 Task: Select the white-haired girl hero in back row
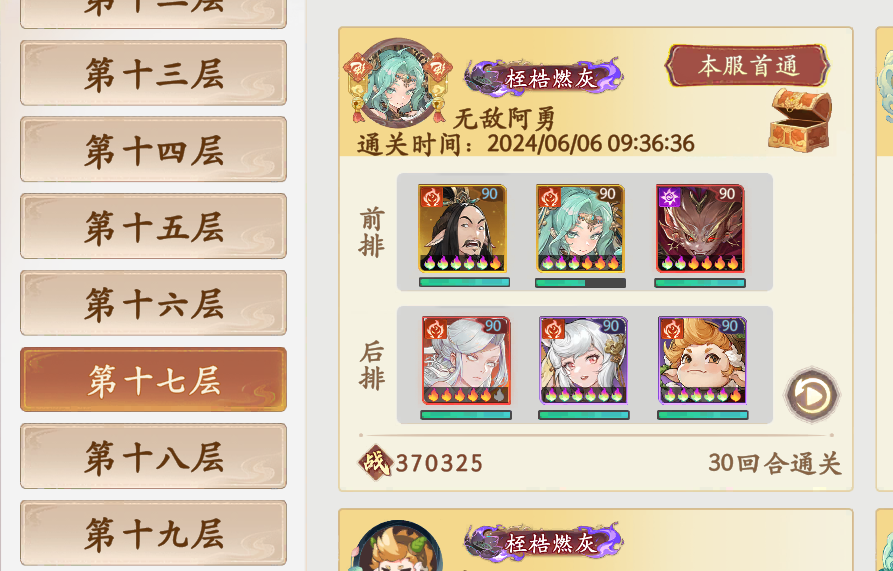point(584,361)
